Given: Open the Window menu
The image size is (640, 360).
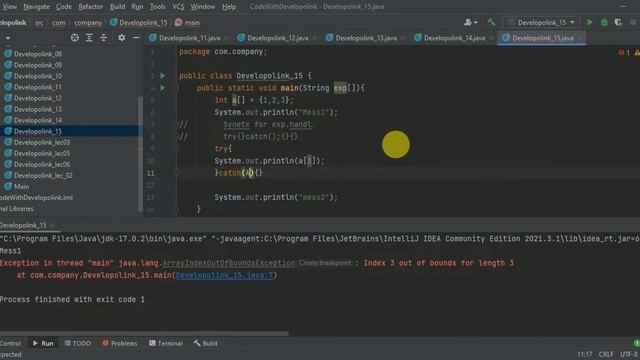Looking at the screenshot, I should pos(202,7).
